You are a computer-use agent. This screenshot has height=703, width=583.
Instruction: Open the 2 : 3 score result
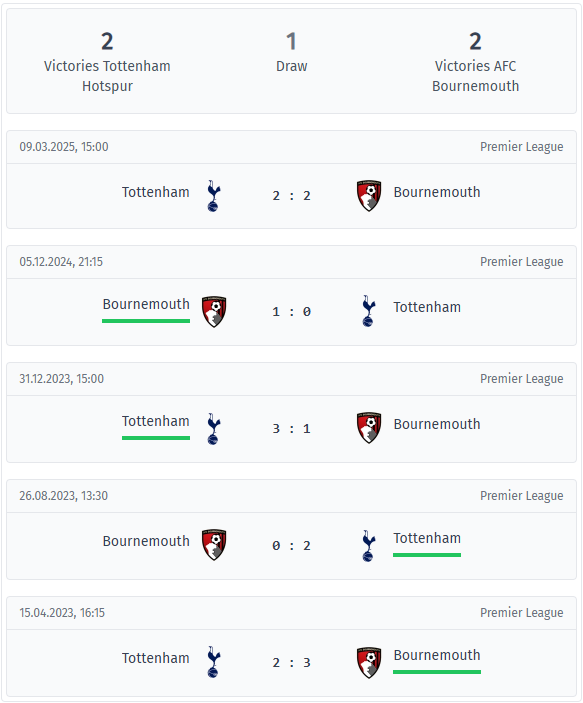click(x=292, y=663)
